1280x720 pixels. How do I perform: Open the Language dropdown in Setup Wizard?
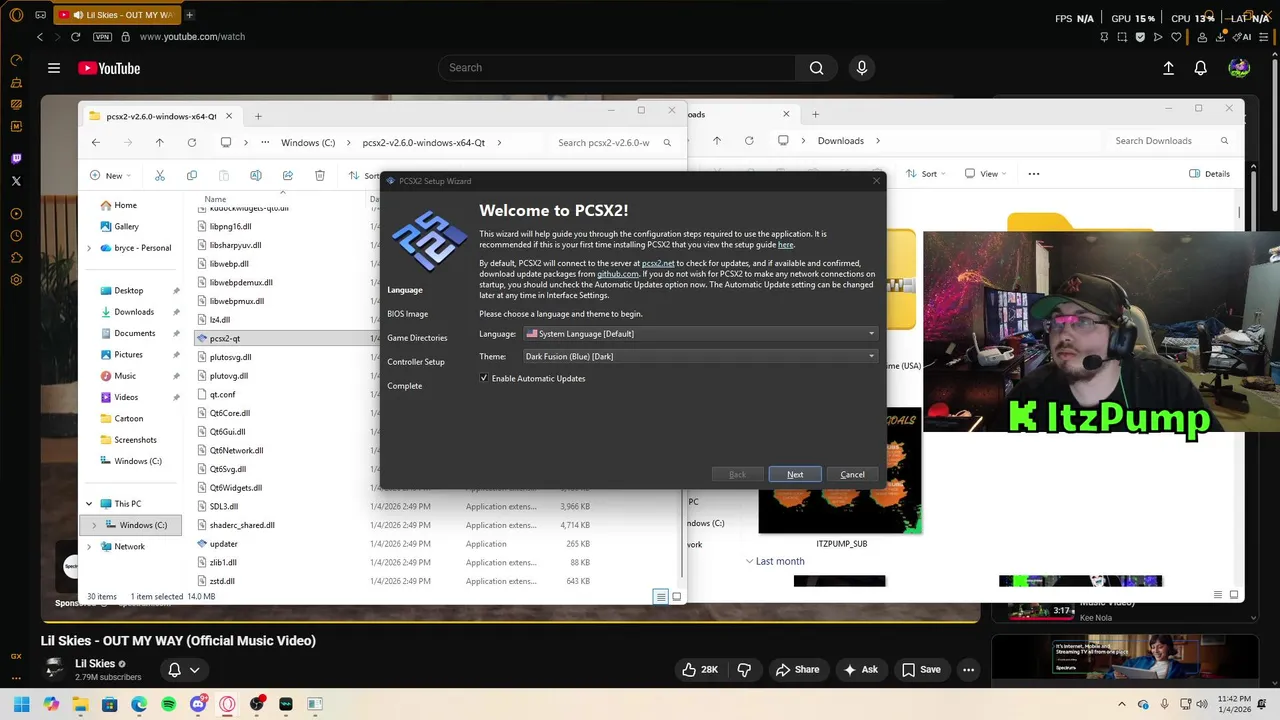(x=701, y=333)
